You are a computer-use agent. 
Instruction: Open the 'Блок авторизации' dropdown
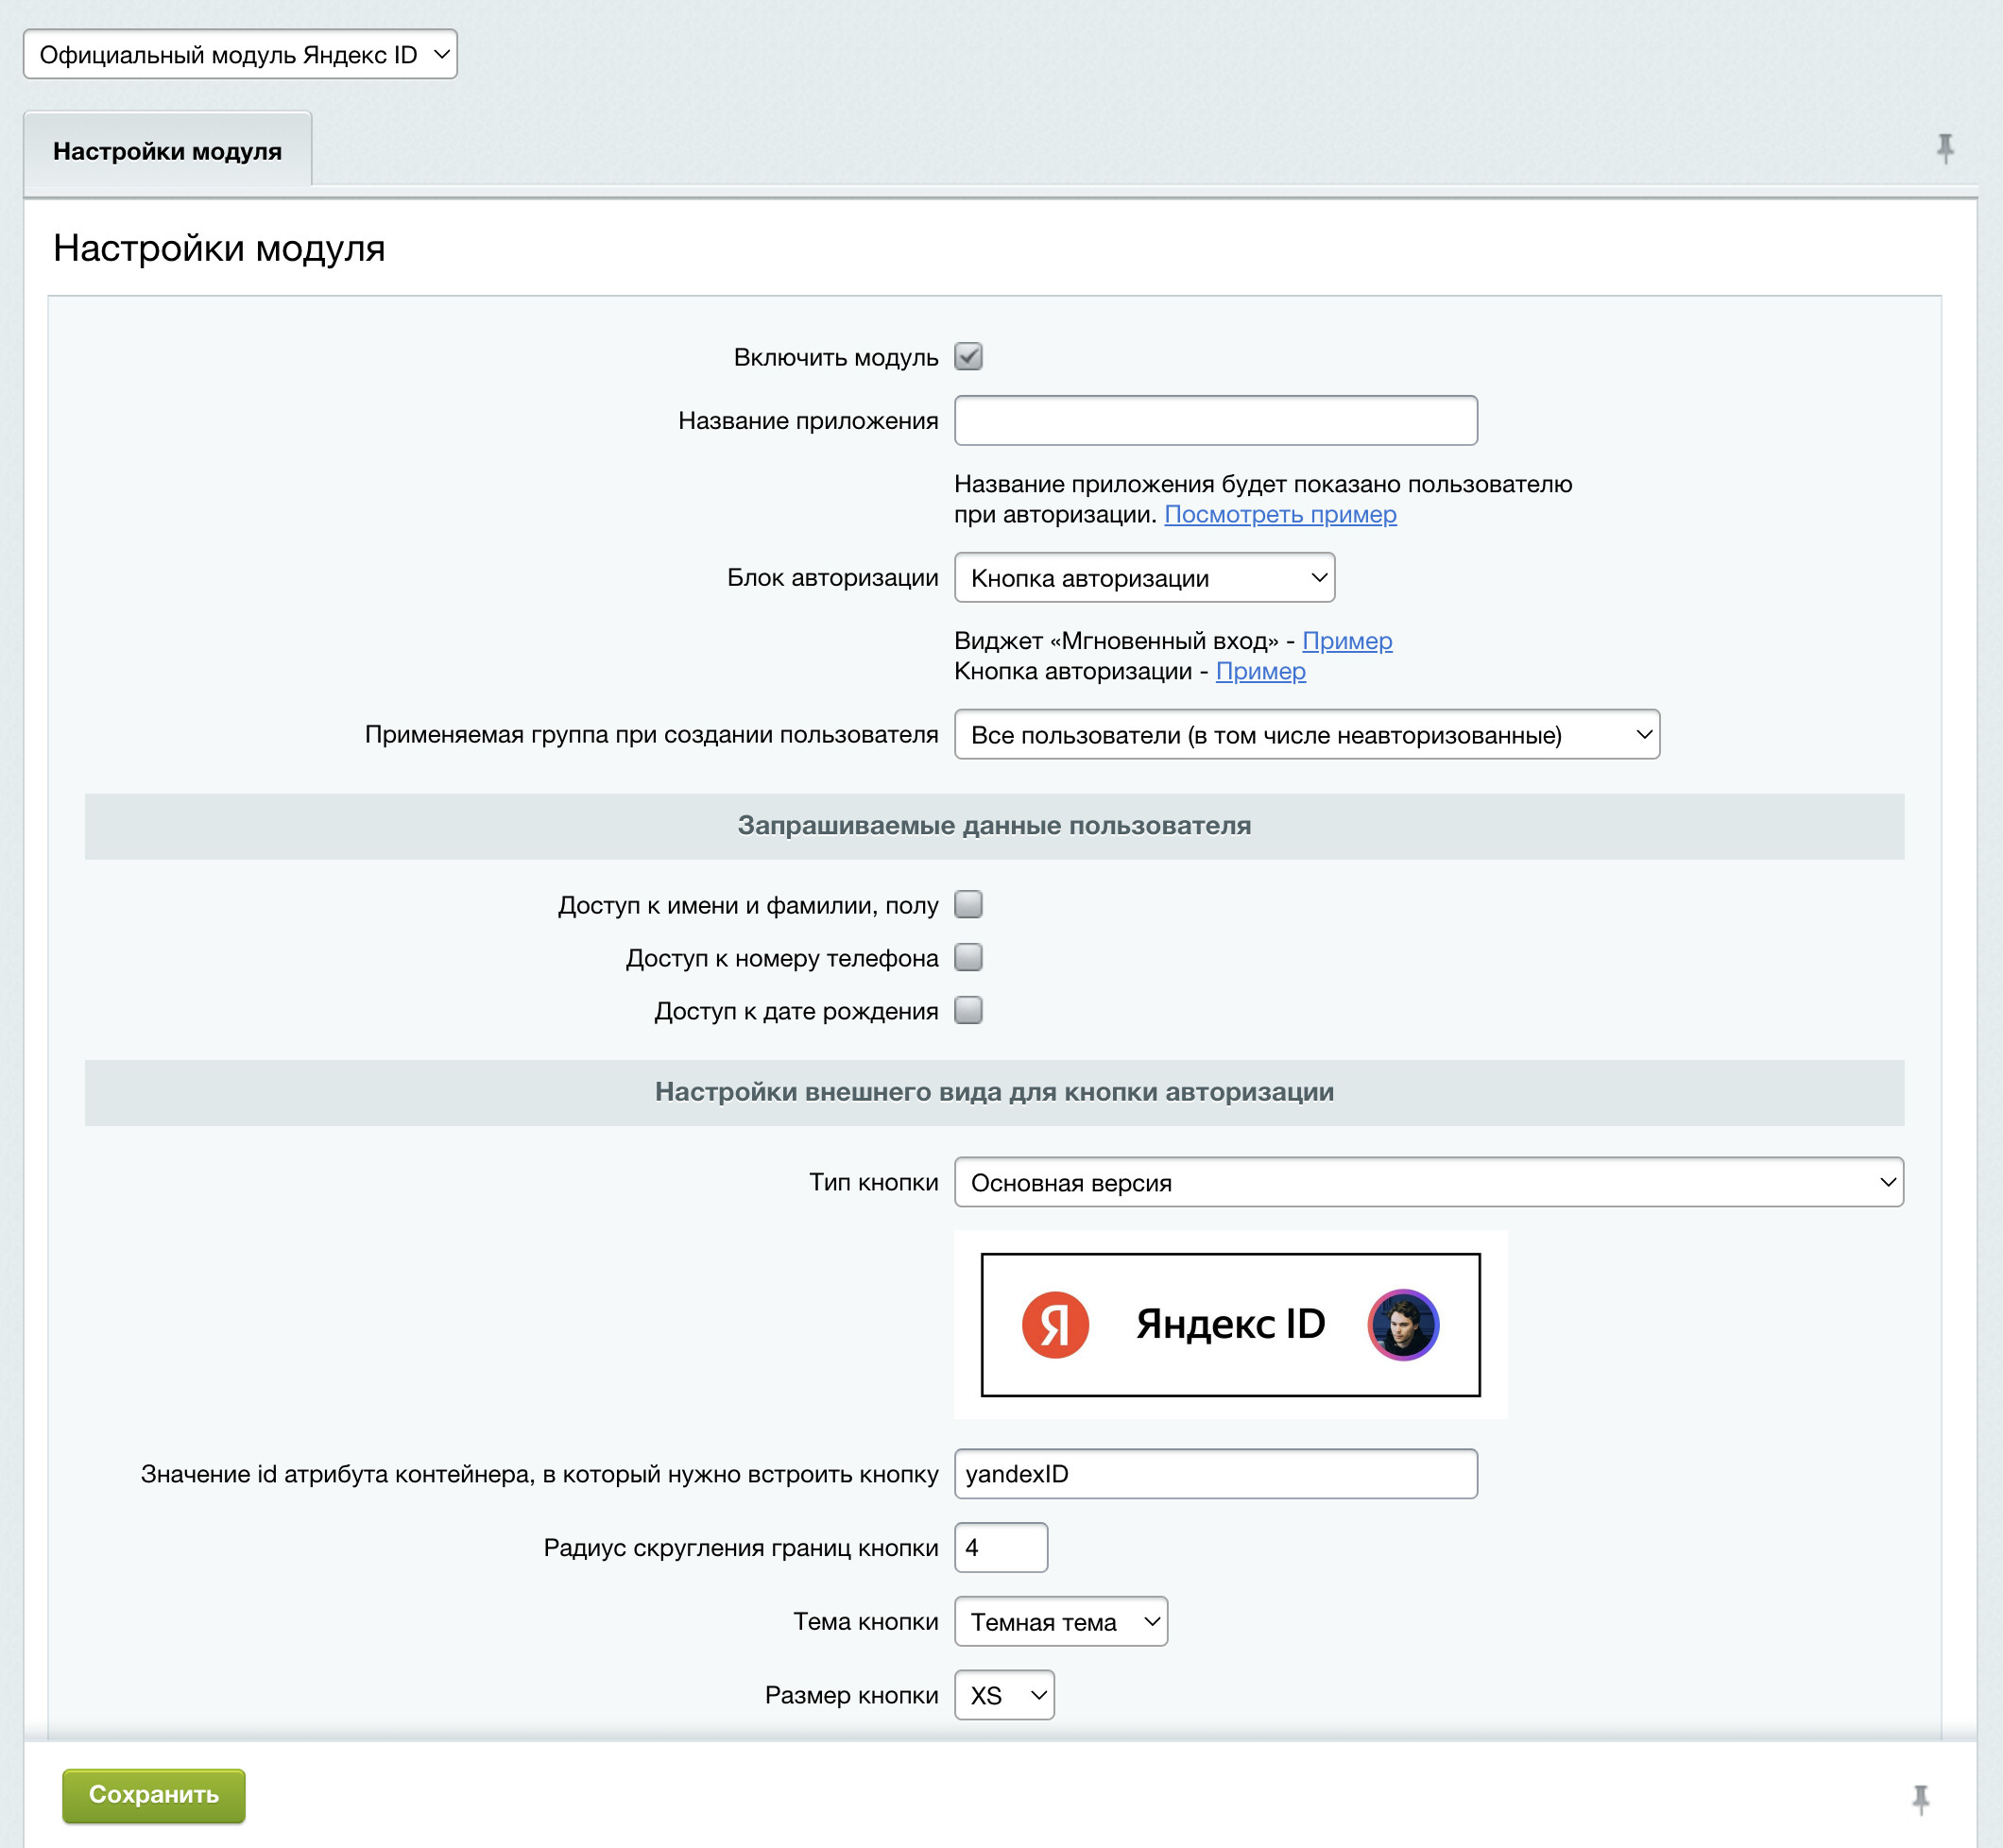coord(1144,578)
